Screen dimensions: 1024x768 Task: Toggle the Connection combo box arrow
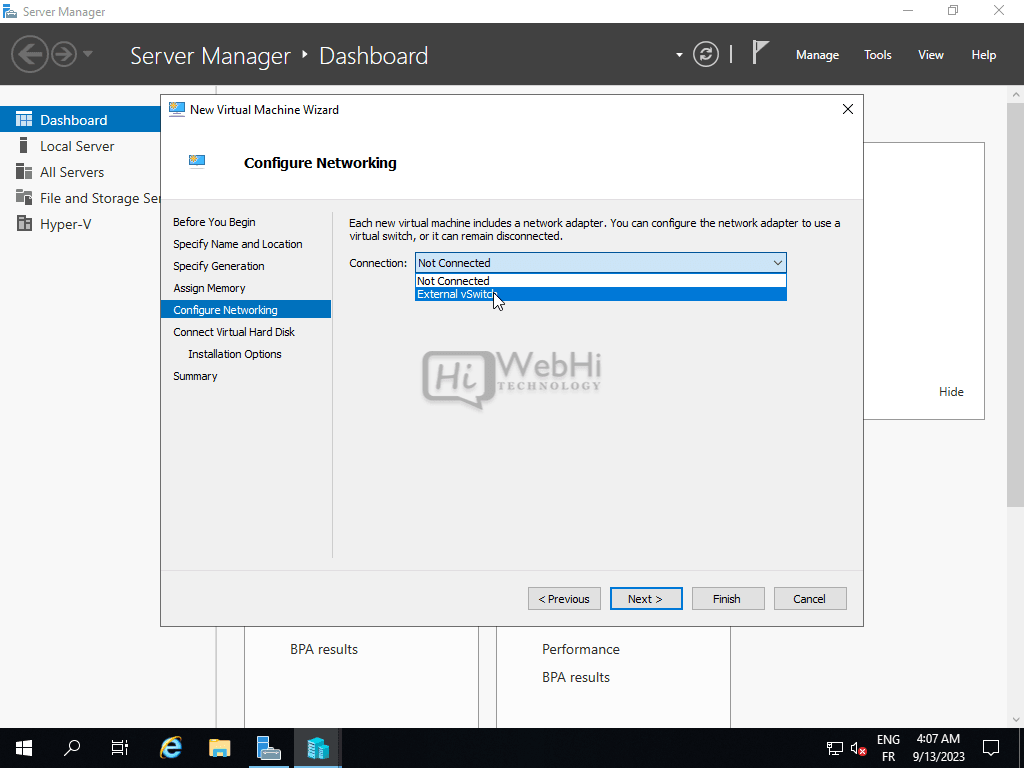pyautogui.click(x=777, y=263)
